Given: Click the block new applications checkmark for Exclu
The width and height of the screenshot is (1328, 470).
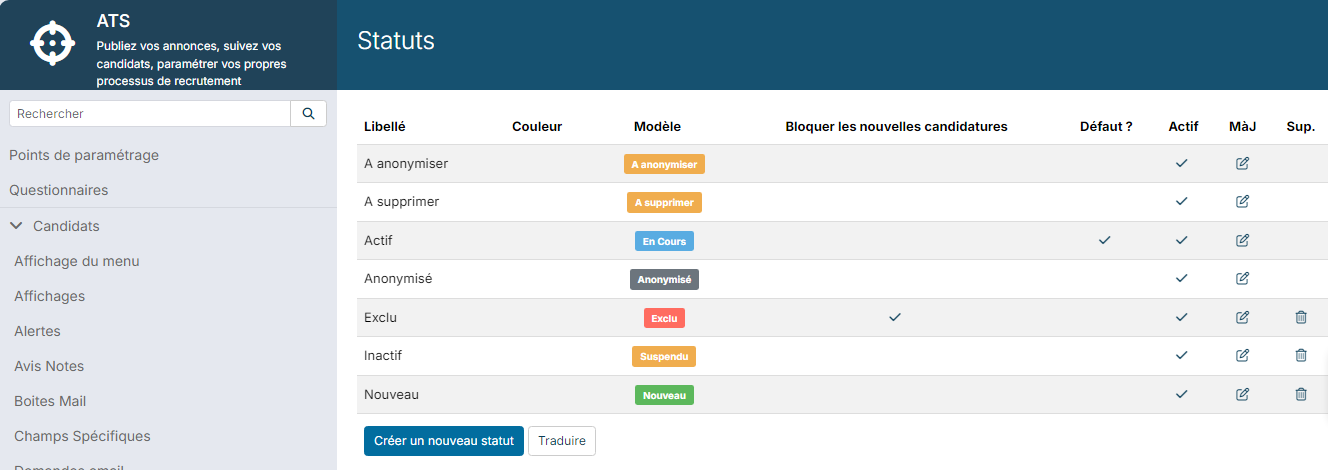Looking at the screenshot, I should coord(895,317).
